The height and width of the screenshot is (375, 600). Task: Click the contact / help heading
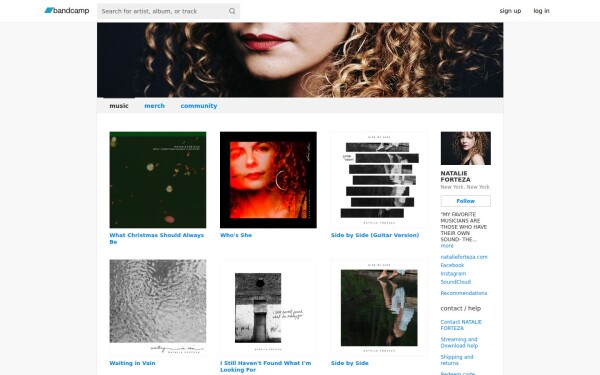(x=460, y=308)
